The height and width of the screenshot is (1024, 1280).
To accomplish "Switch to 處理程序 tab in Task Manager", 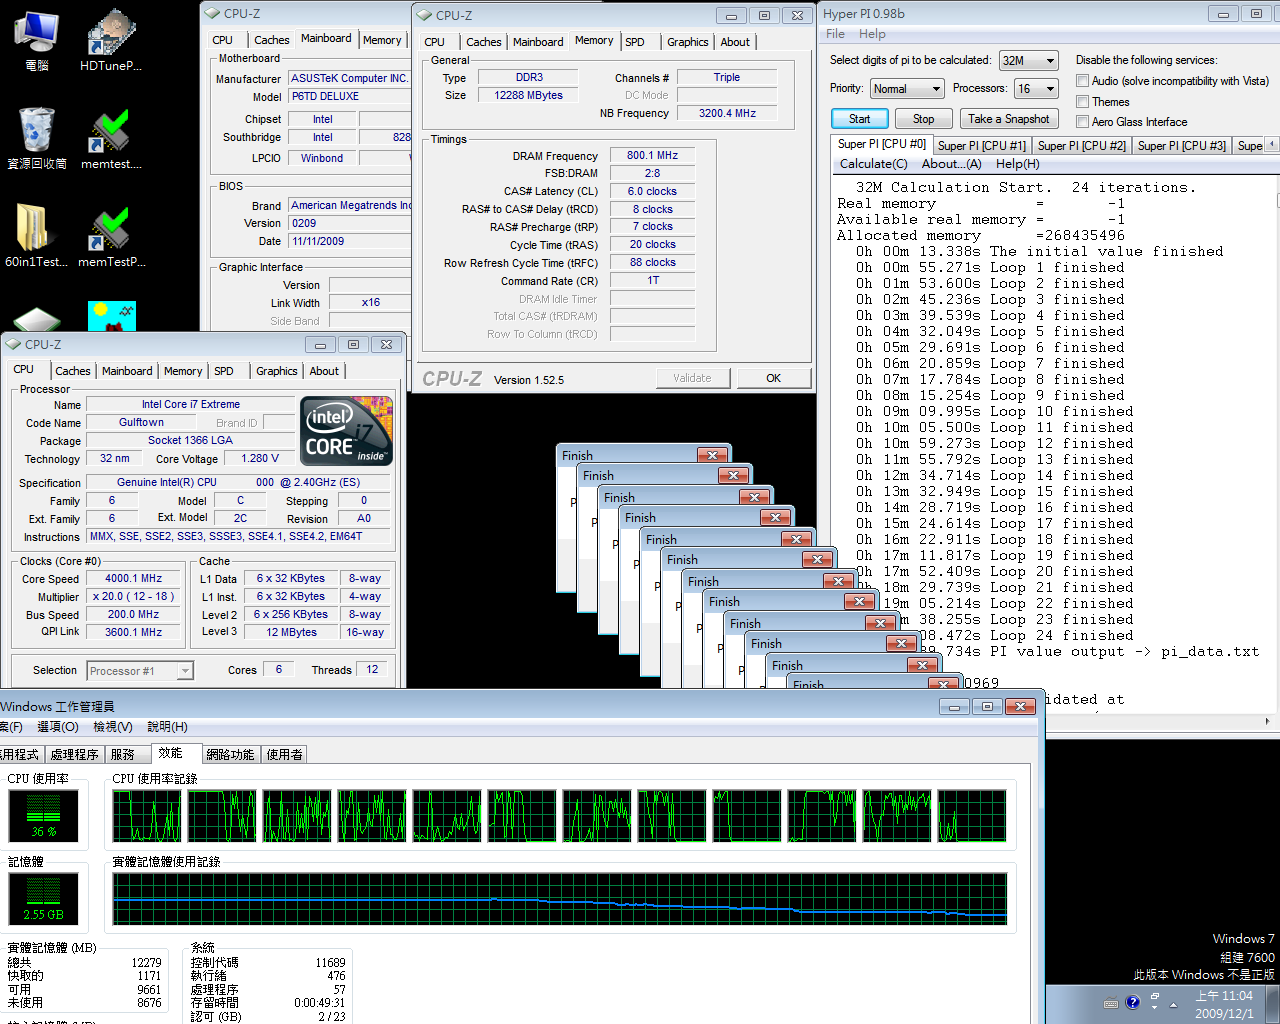I will coord(75,755).
